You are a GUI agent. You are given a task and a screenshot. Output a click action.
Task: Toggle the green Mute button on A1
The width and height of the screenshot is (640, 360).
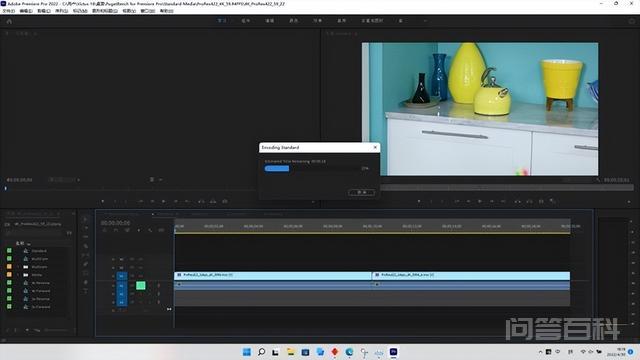coord(140,286)
